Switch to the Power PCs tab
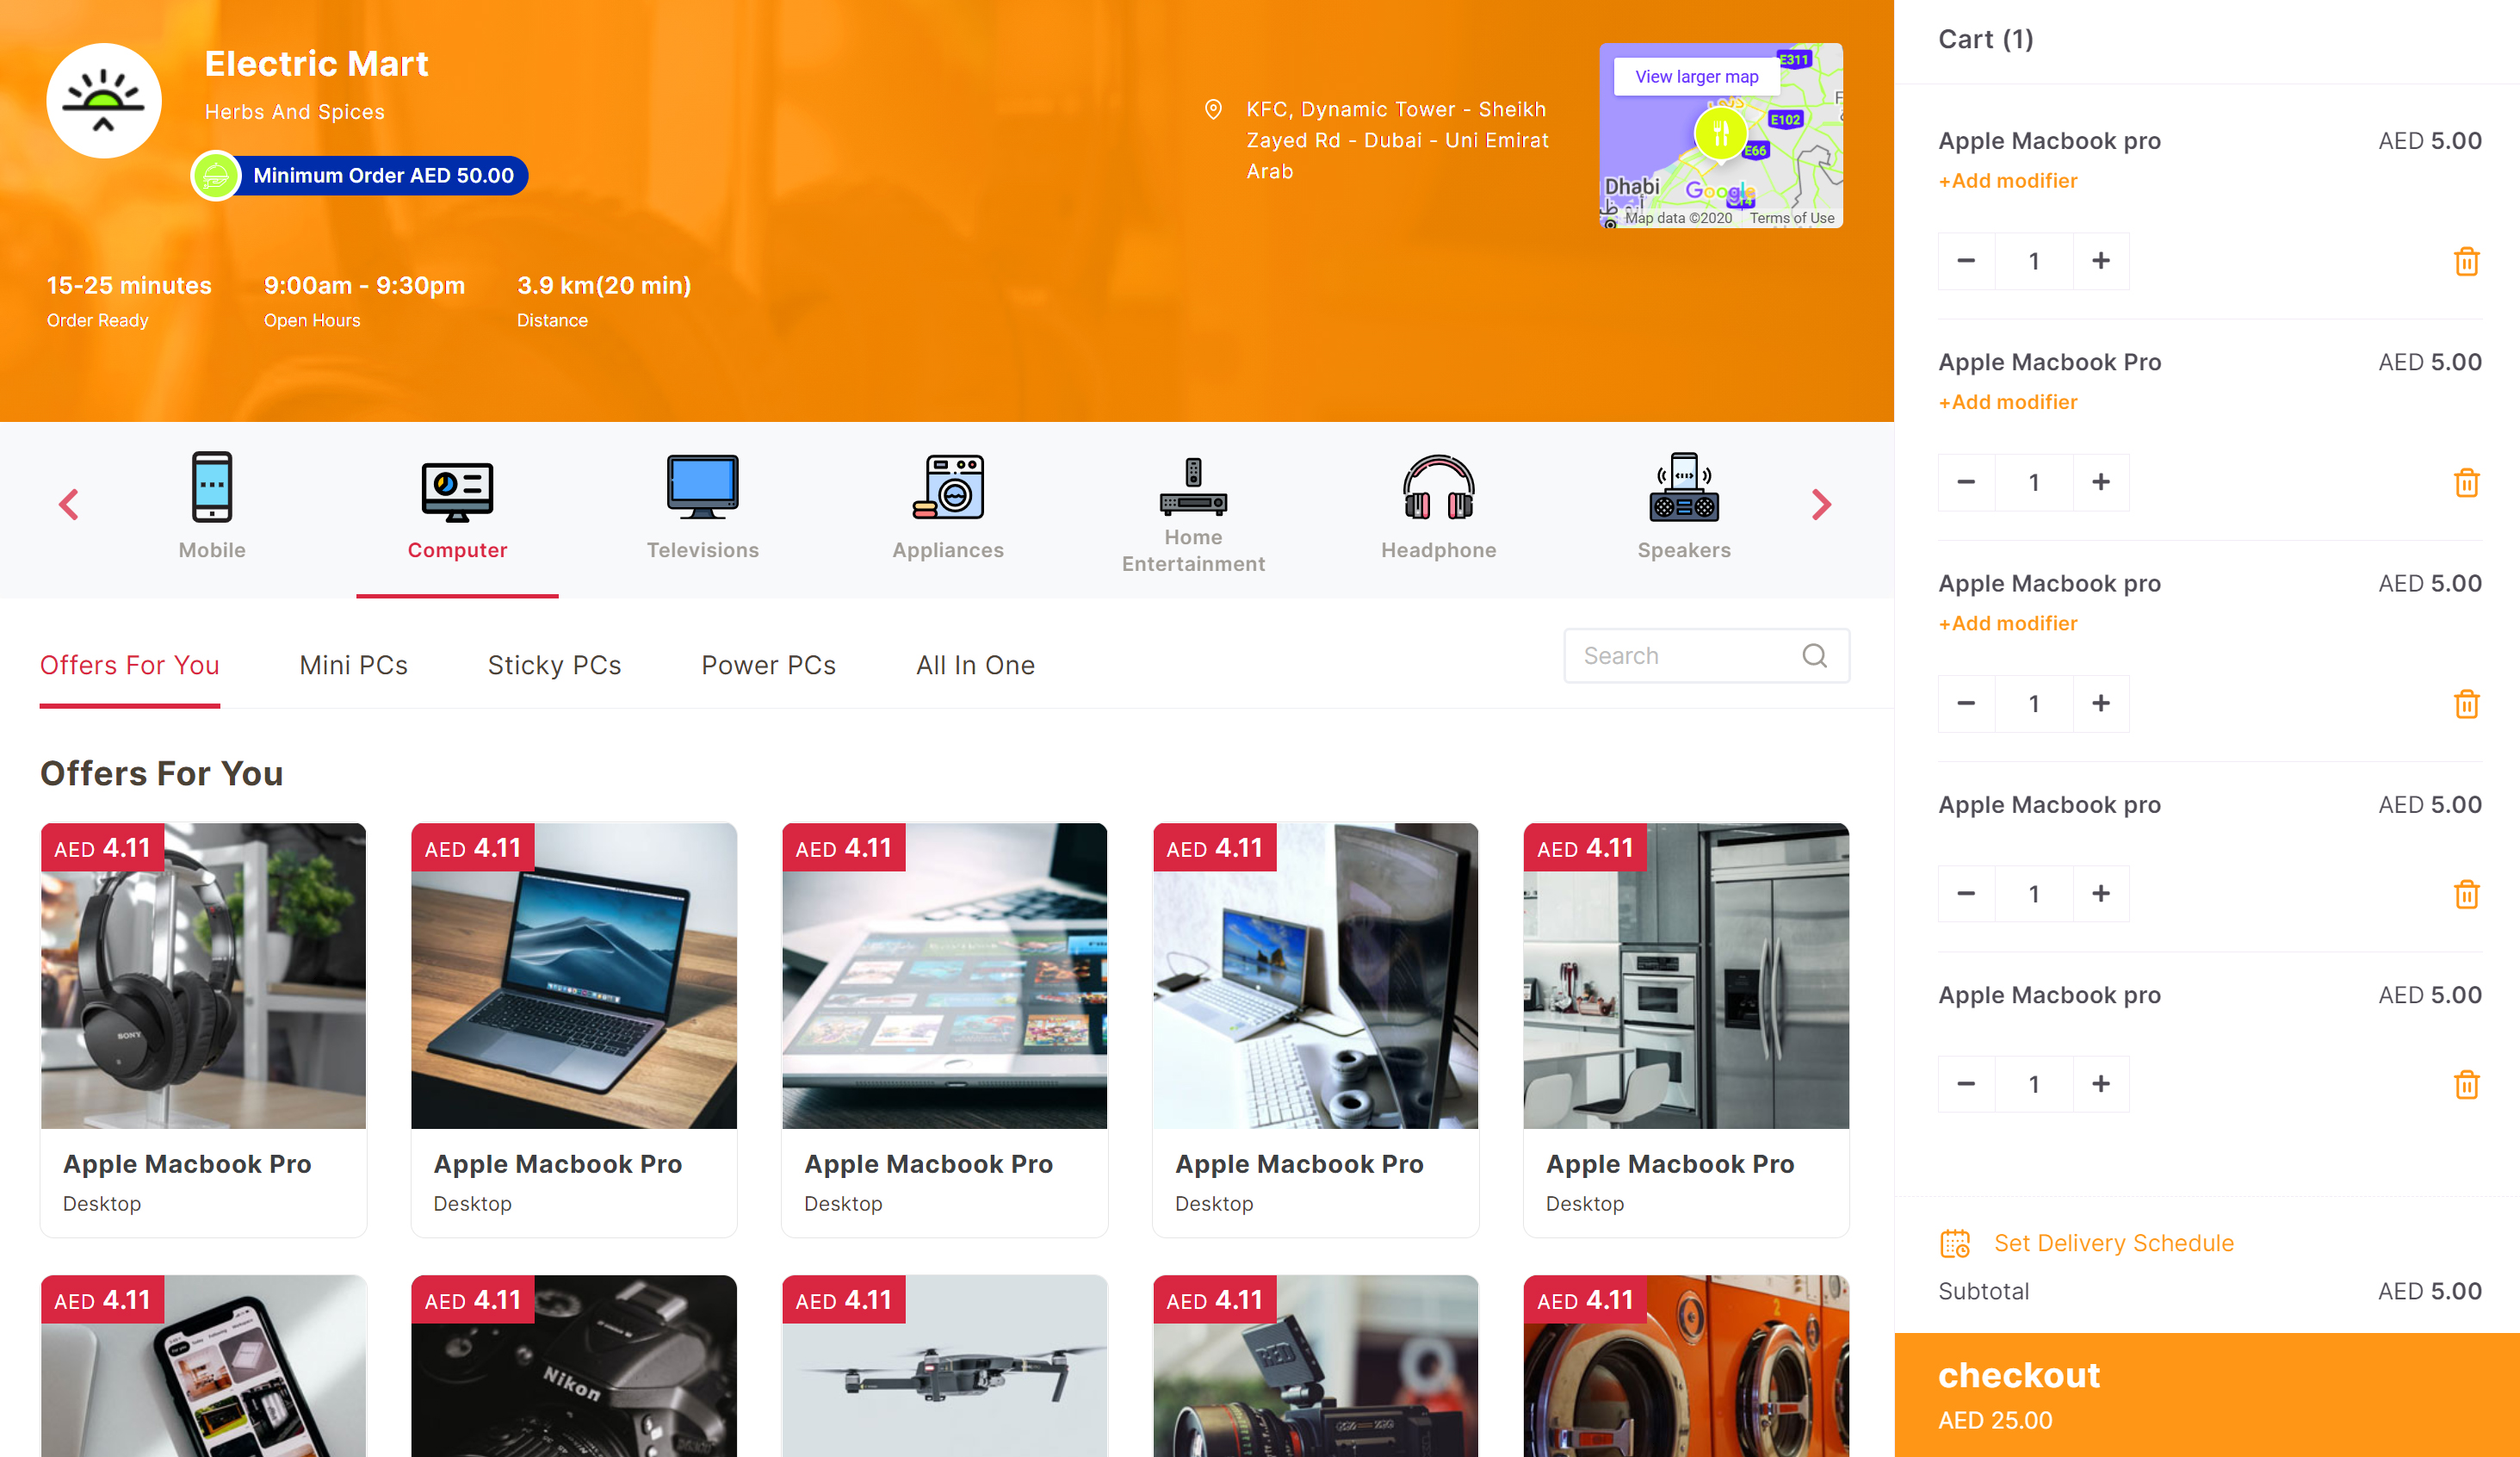This screenshot has height=1457, width=2520. point(768,665)
